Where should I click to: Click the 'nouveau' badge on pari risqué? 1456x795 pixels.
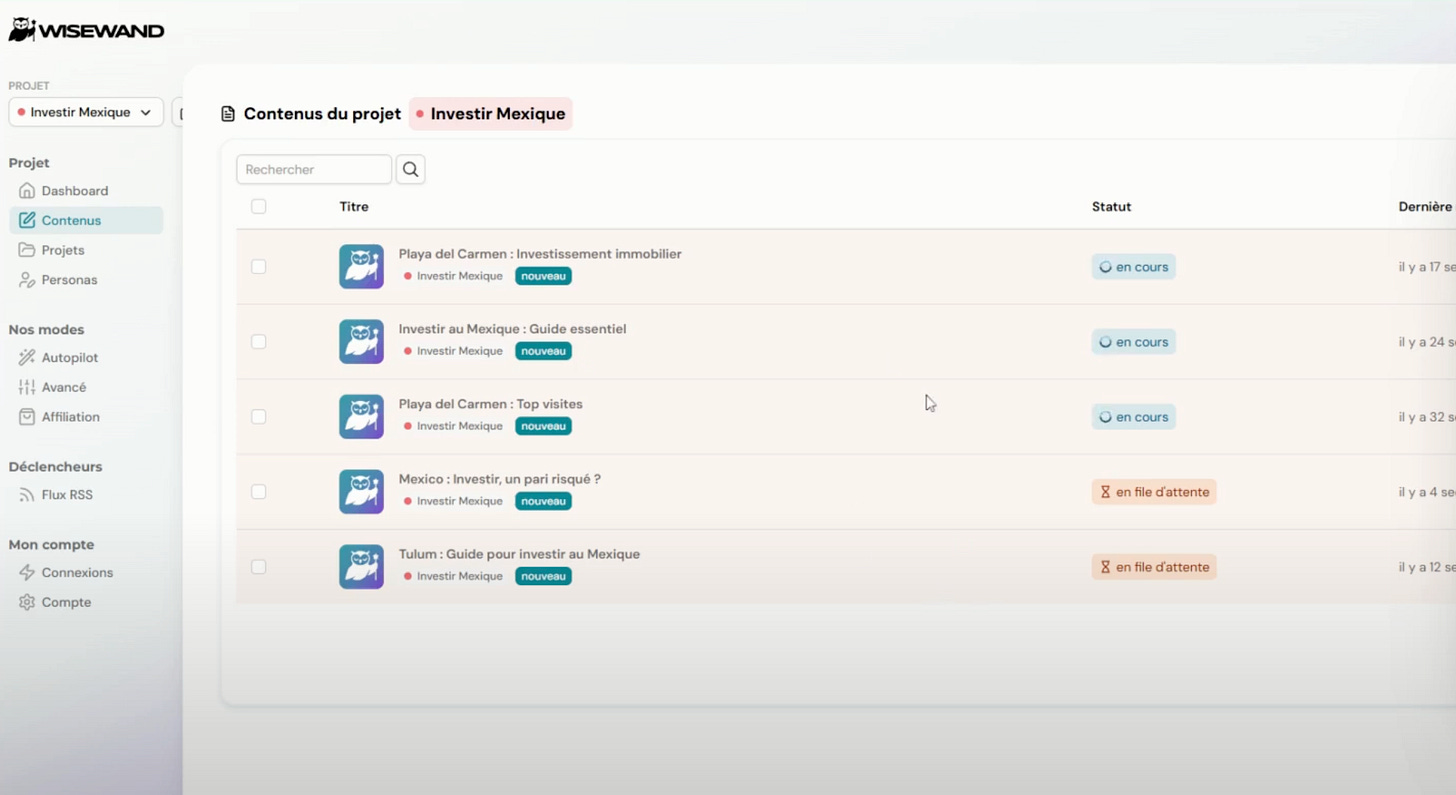(x=543, y=501)
